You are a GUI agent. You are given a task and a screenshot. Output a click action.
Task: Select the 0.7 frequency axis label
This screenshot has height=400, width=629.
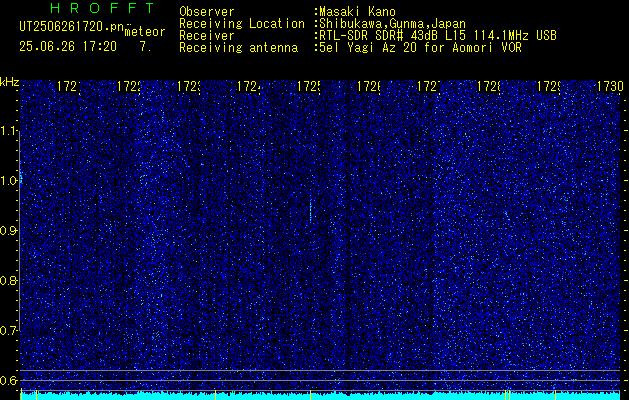coord(9,331)
